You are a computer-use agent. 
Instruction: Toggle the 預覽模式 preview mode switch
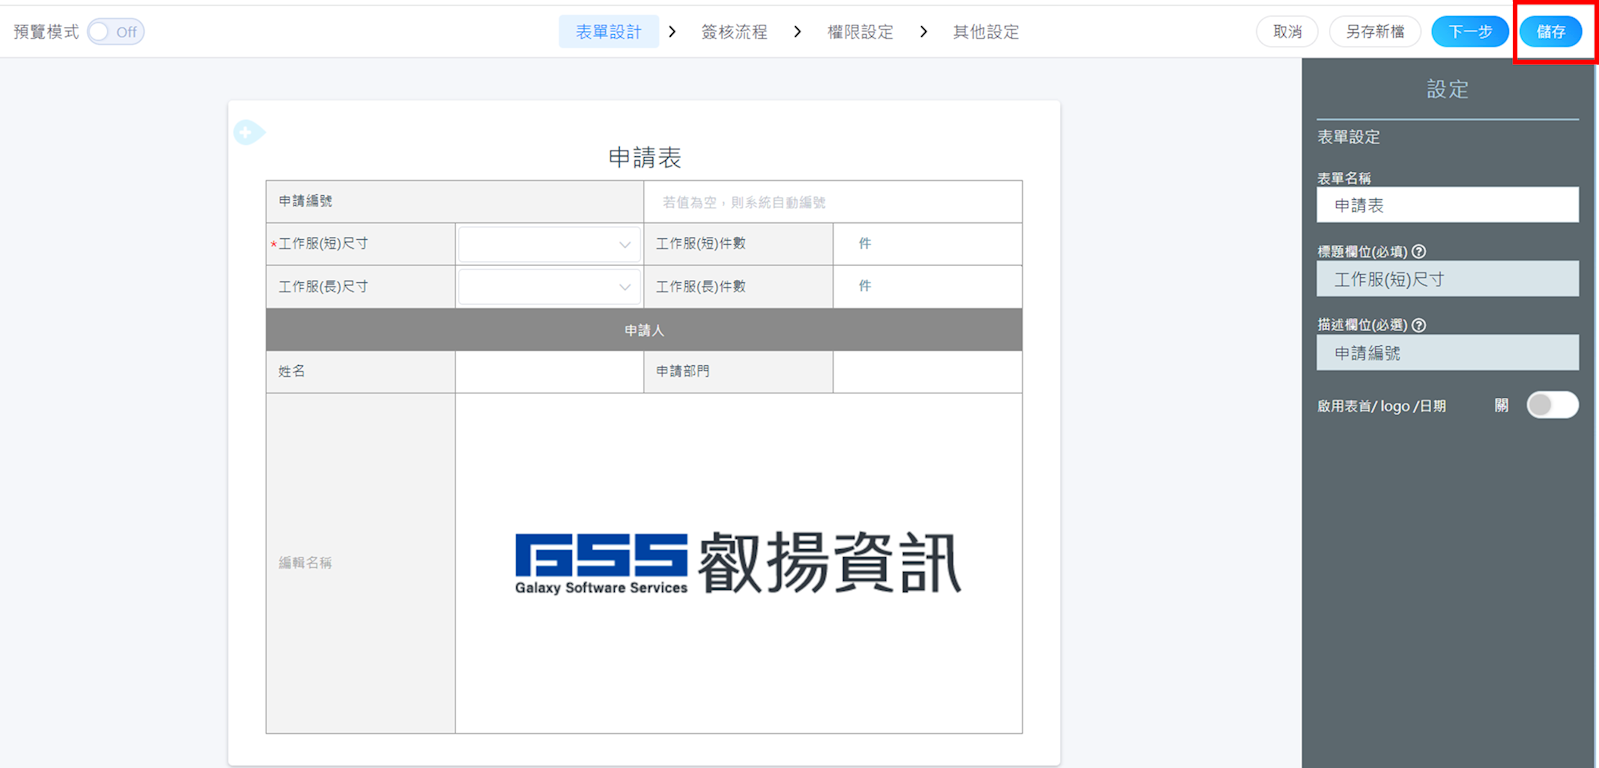[116, 32]
